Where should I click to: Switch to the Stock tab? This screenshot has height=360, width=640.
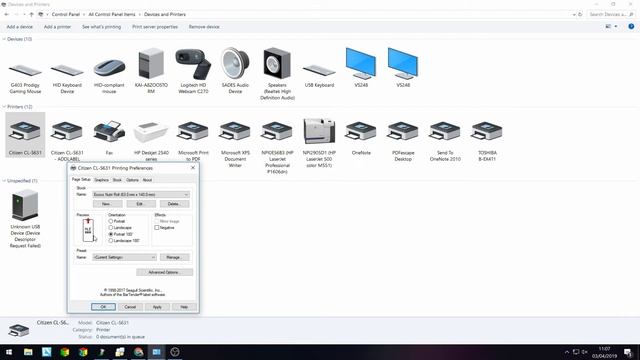click(x=117, y=180)
